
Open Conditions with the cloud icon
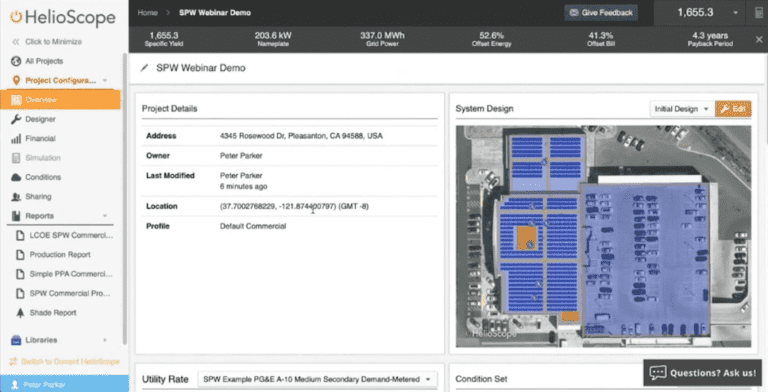16,177
